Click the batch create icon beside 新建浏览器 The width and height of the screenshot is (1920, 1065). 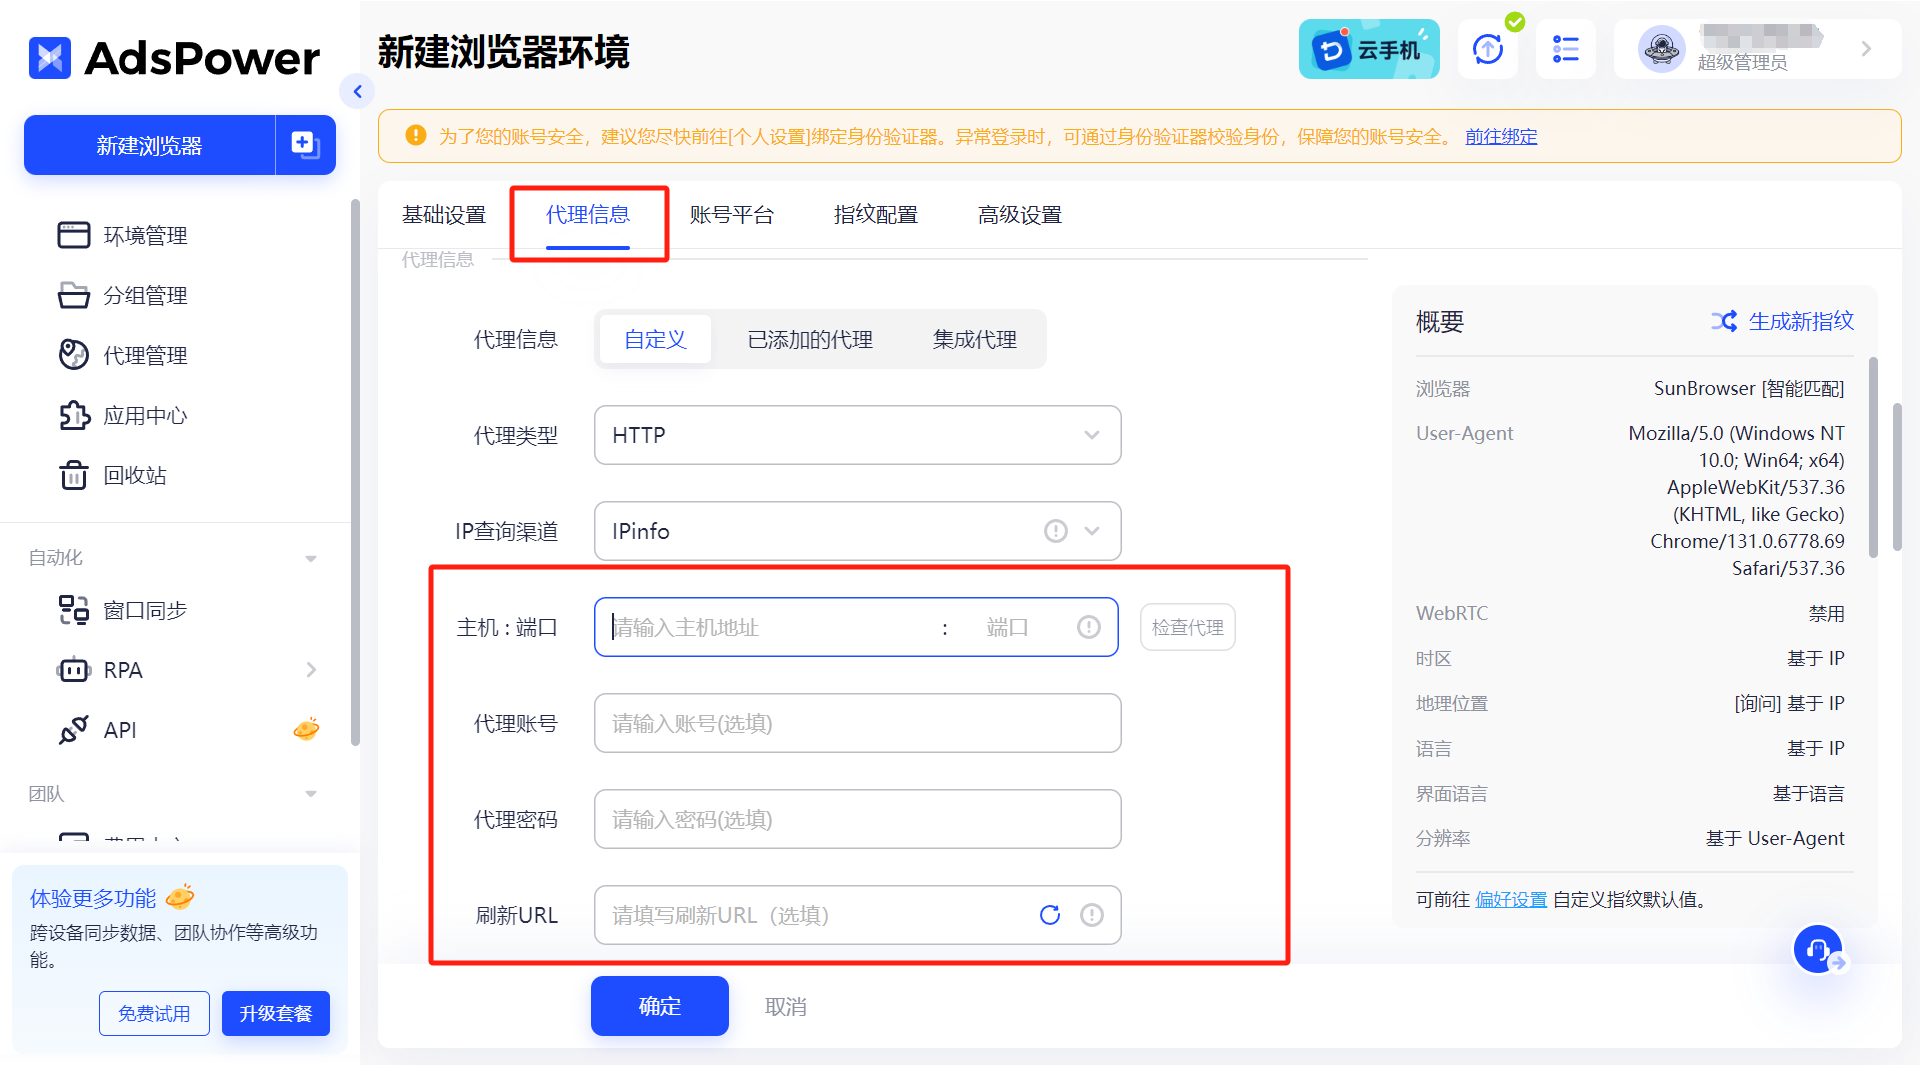click(305, 145)
